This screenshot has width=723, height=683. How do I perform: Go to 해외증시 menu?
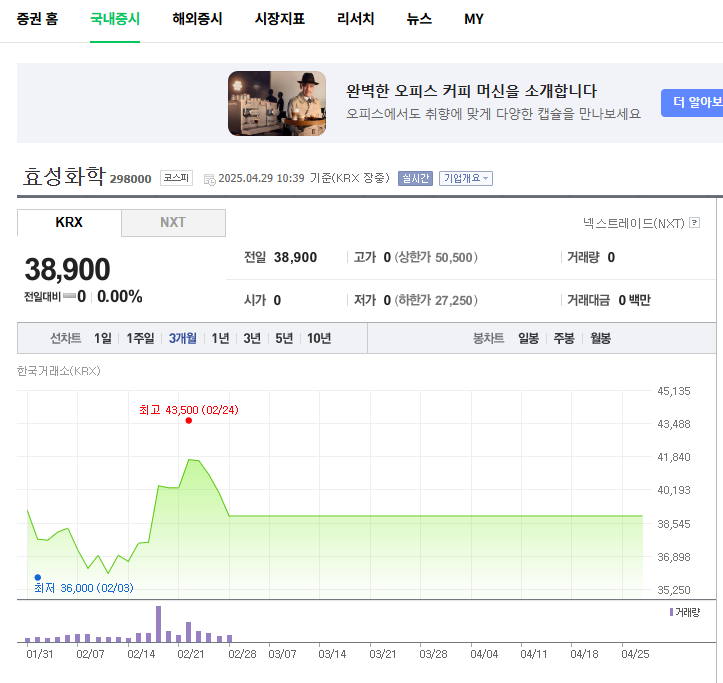click(197, 19)
